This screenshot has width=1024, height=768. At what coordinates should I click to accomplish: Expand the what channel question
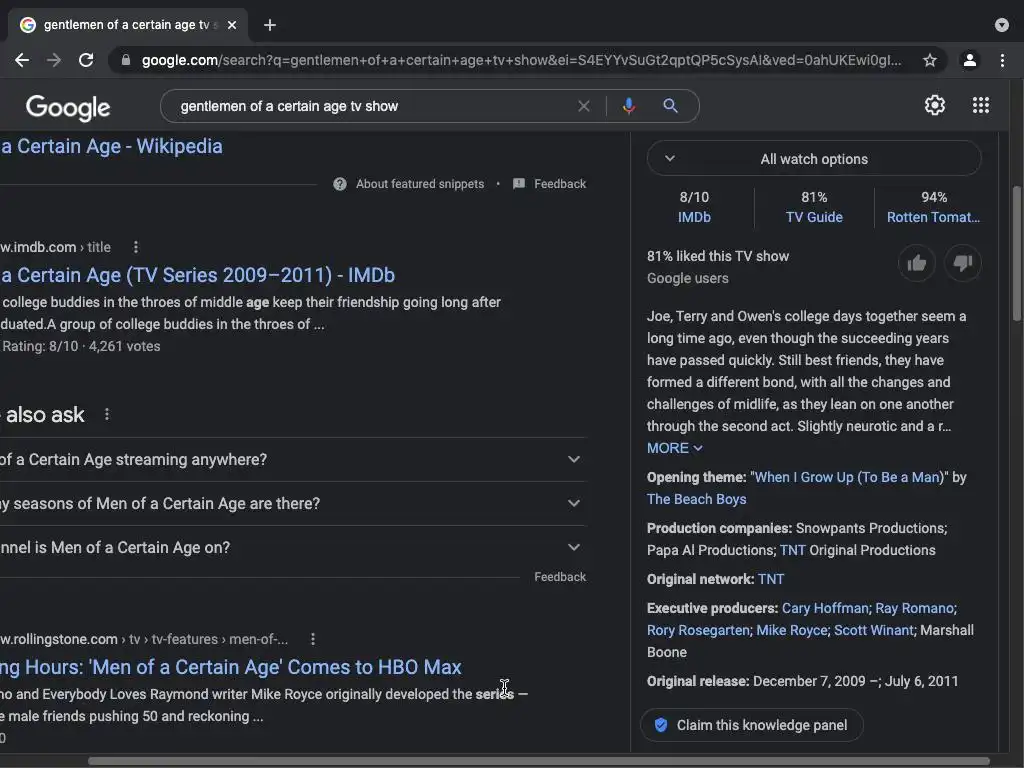(293, 547)
